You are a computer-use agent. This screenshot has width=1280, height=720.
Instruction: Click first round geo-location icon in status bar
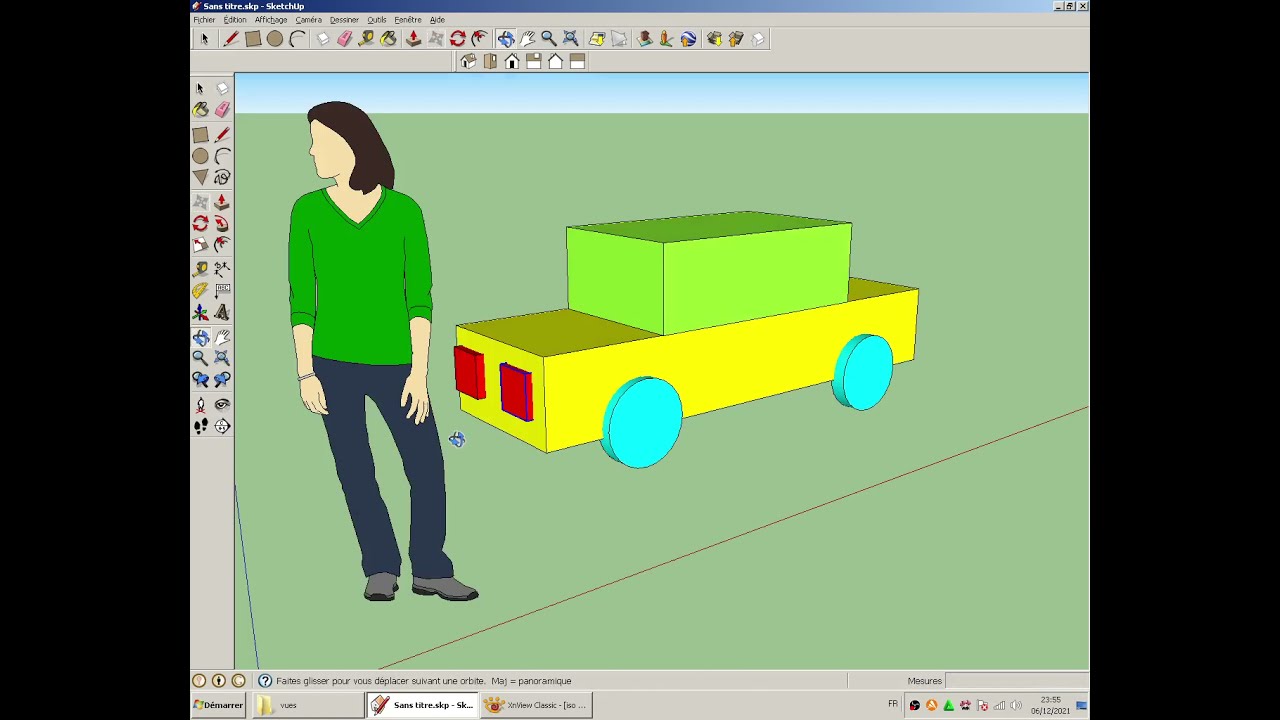199,681
